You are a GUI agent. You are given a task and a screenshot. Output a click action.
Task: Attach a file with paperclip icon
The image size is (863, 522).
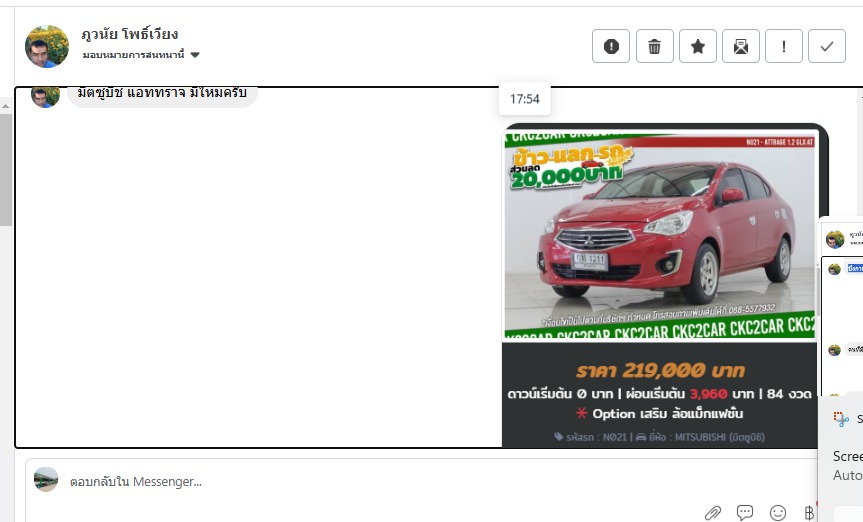click(713, 513)
